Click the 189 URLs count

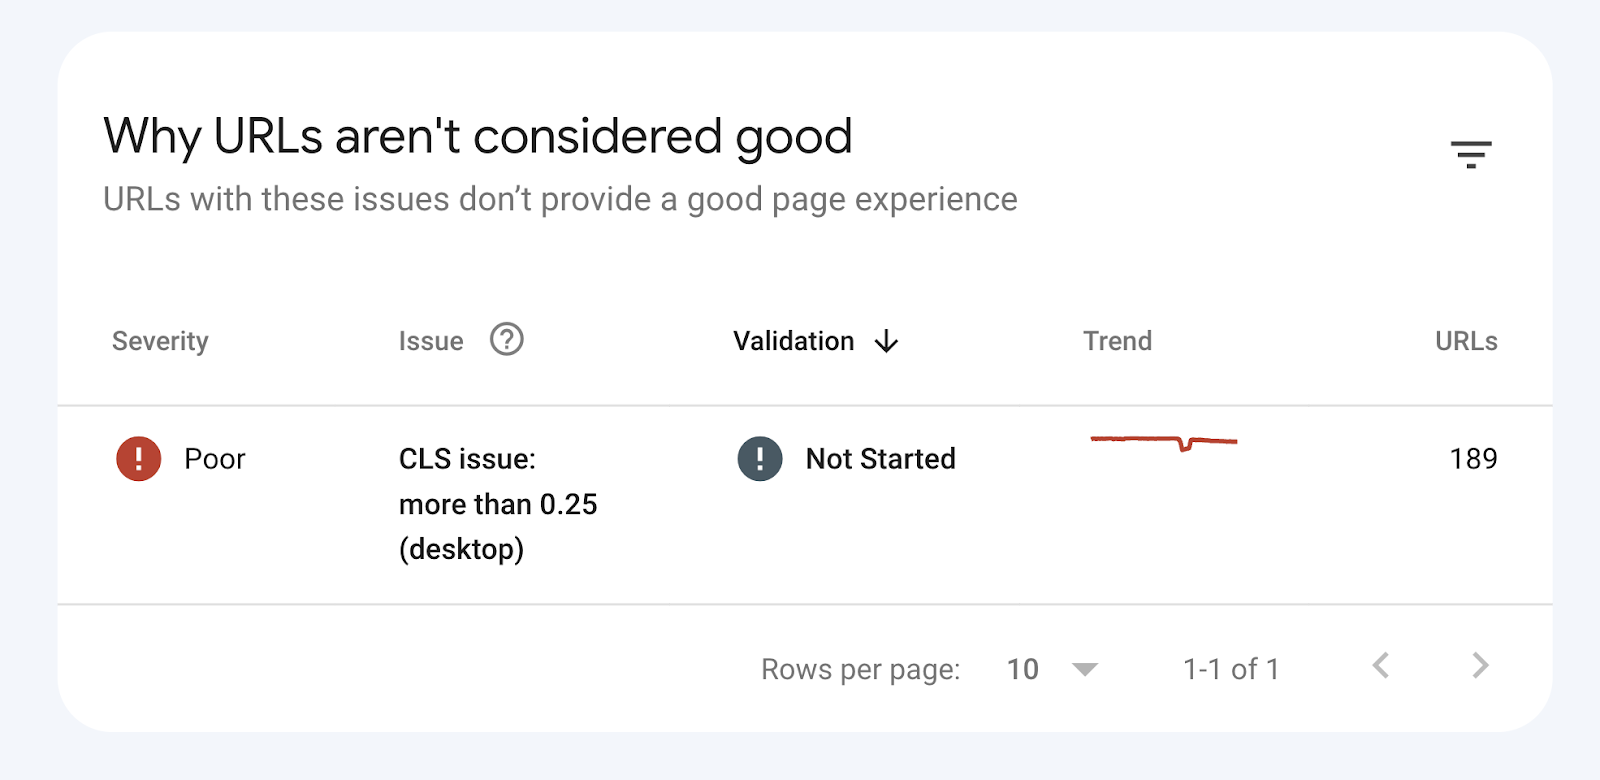coord(1473,459)
